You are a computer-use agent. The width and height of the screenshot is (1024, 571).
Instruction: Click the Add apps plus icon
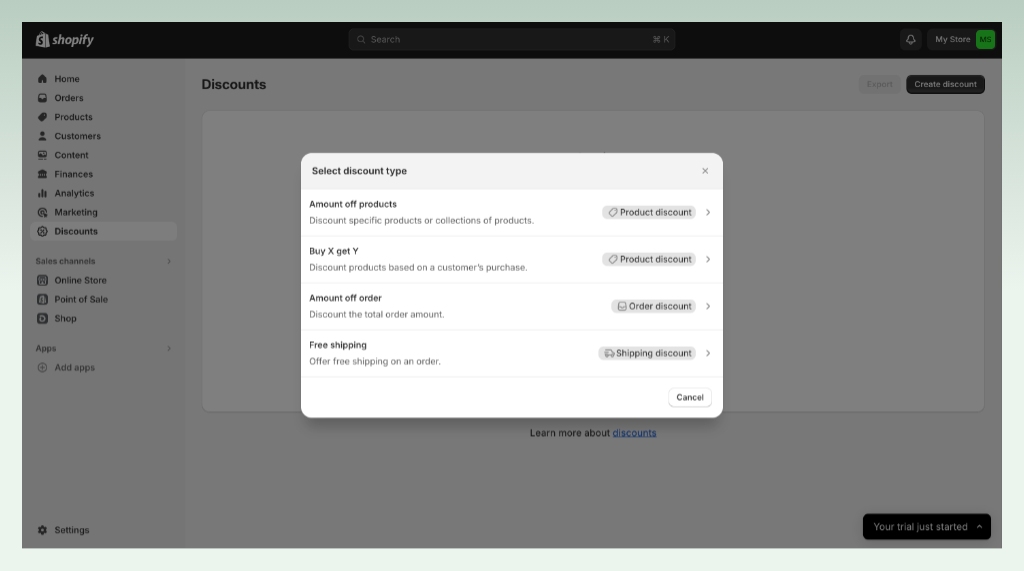click(x=42, y=367)
